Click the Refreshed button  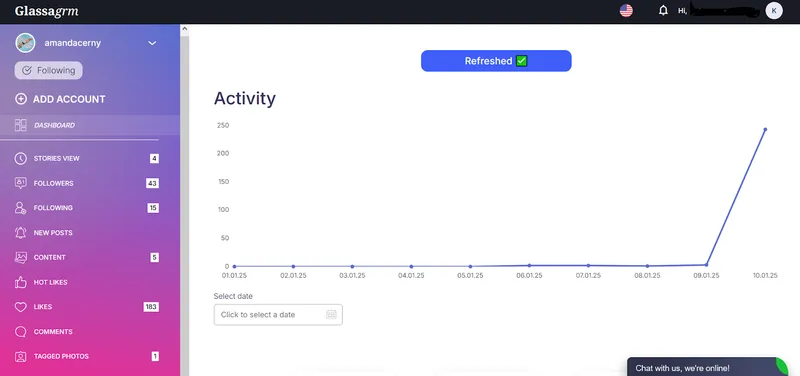[x=496, y=61]
